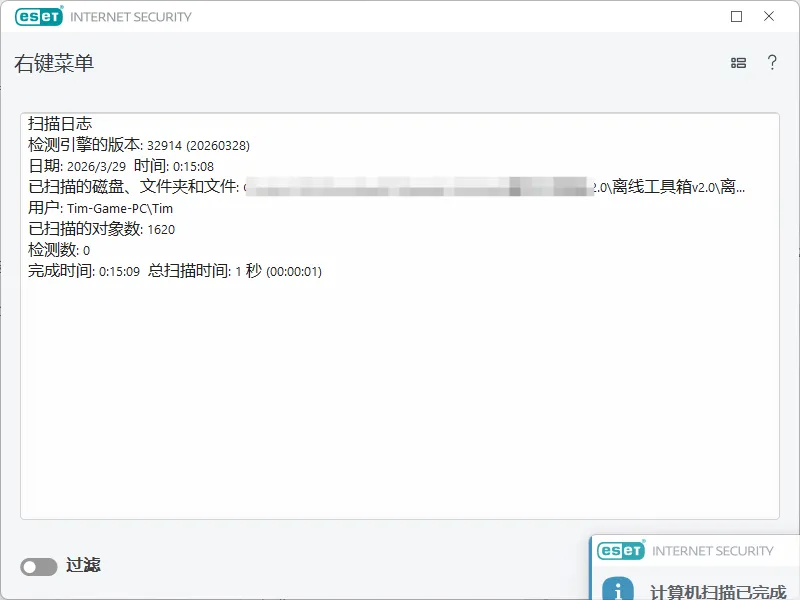Enable the 过滤 filter toggle switch
The height and width of the screenshot is (600, 800).
tap(39, 566)
